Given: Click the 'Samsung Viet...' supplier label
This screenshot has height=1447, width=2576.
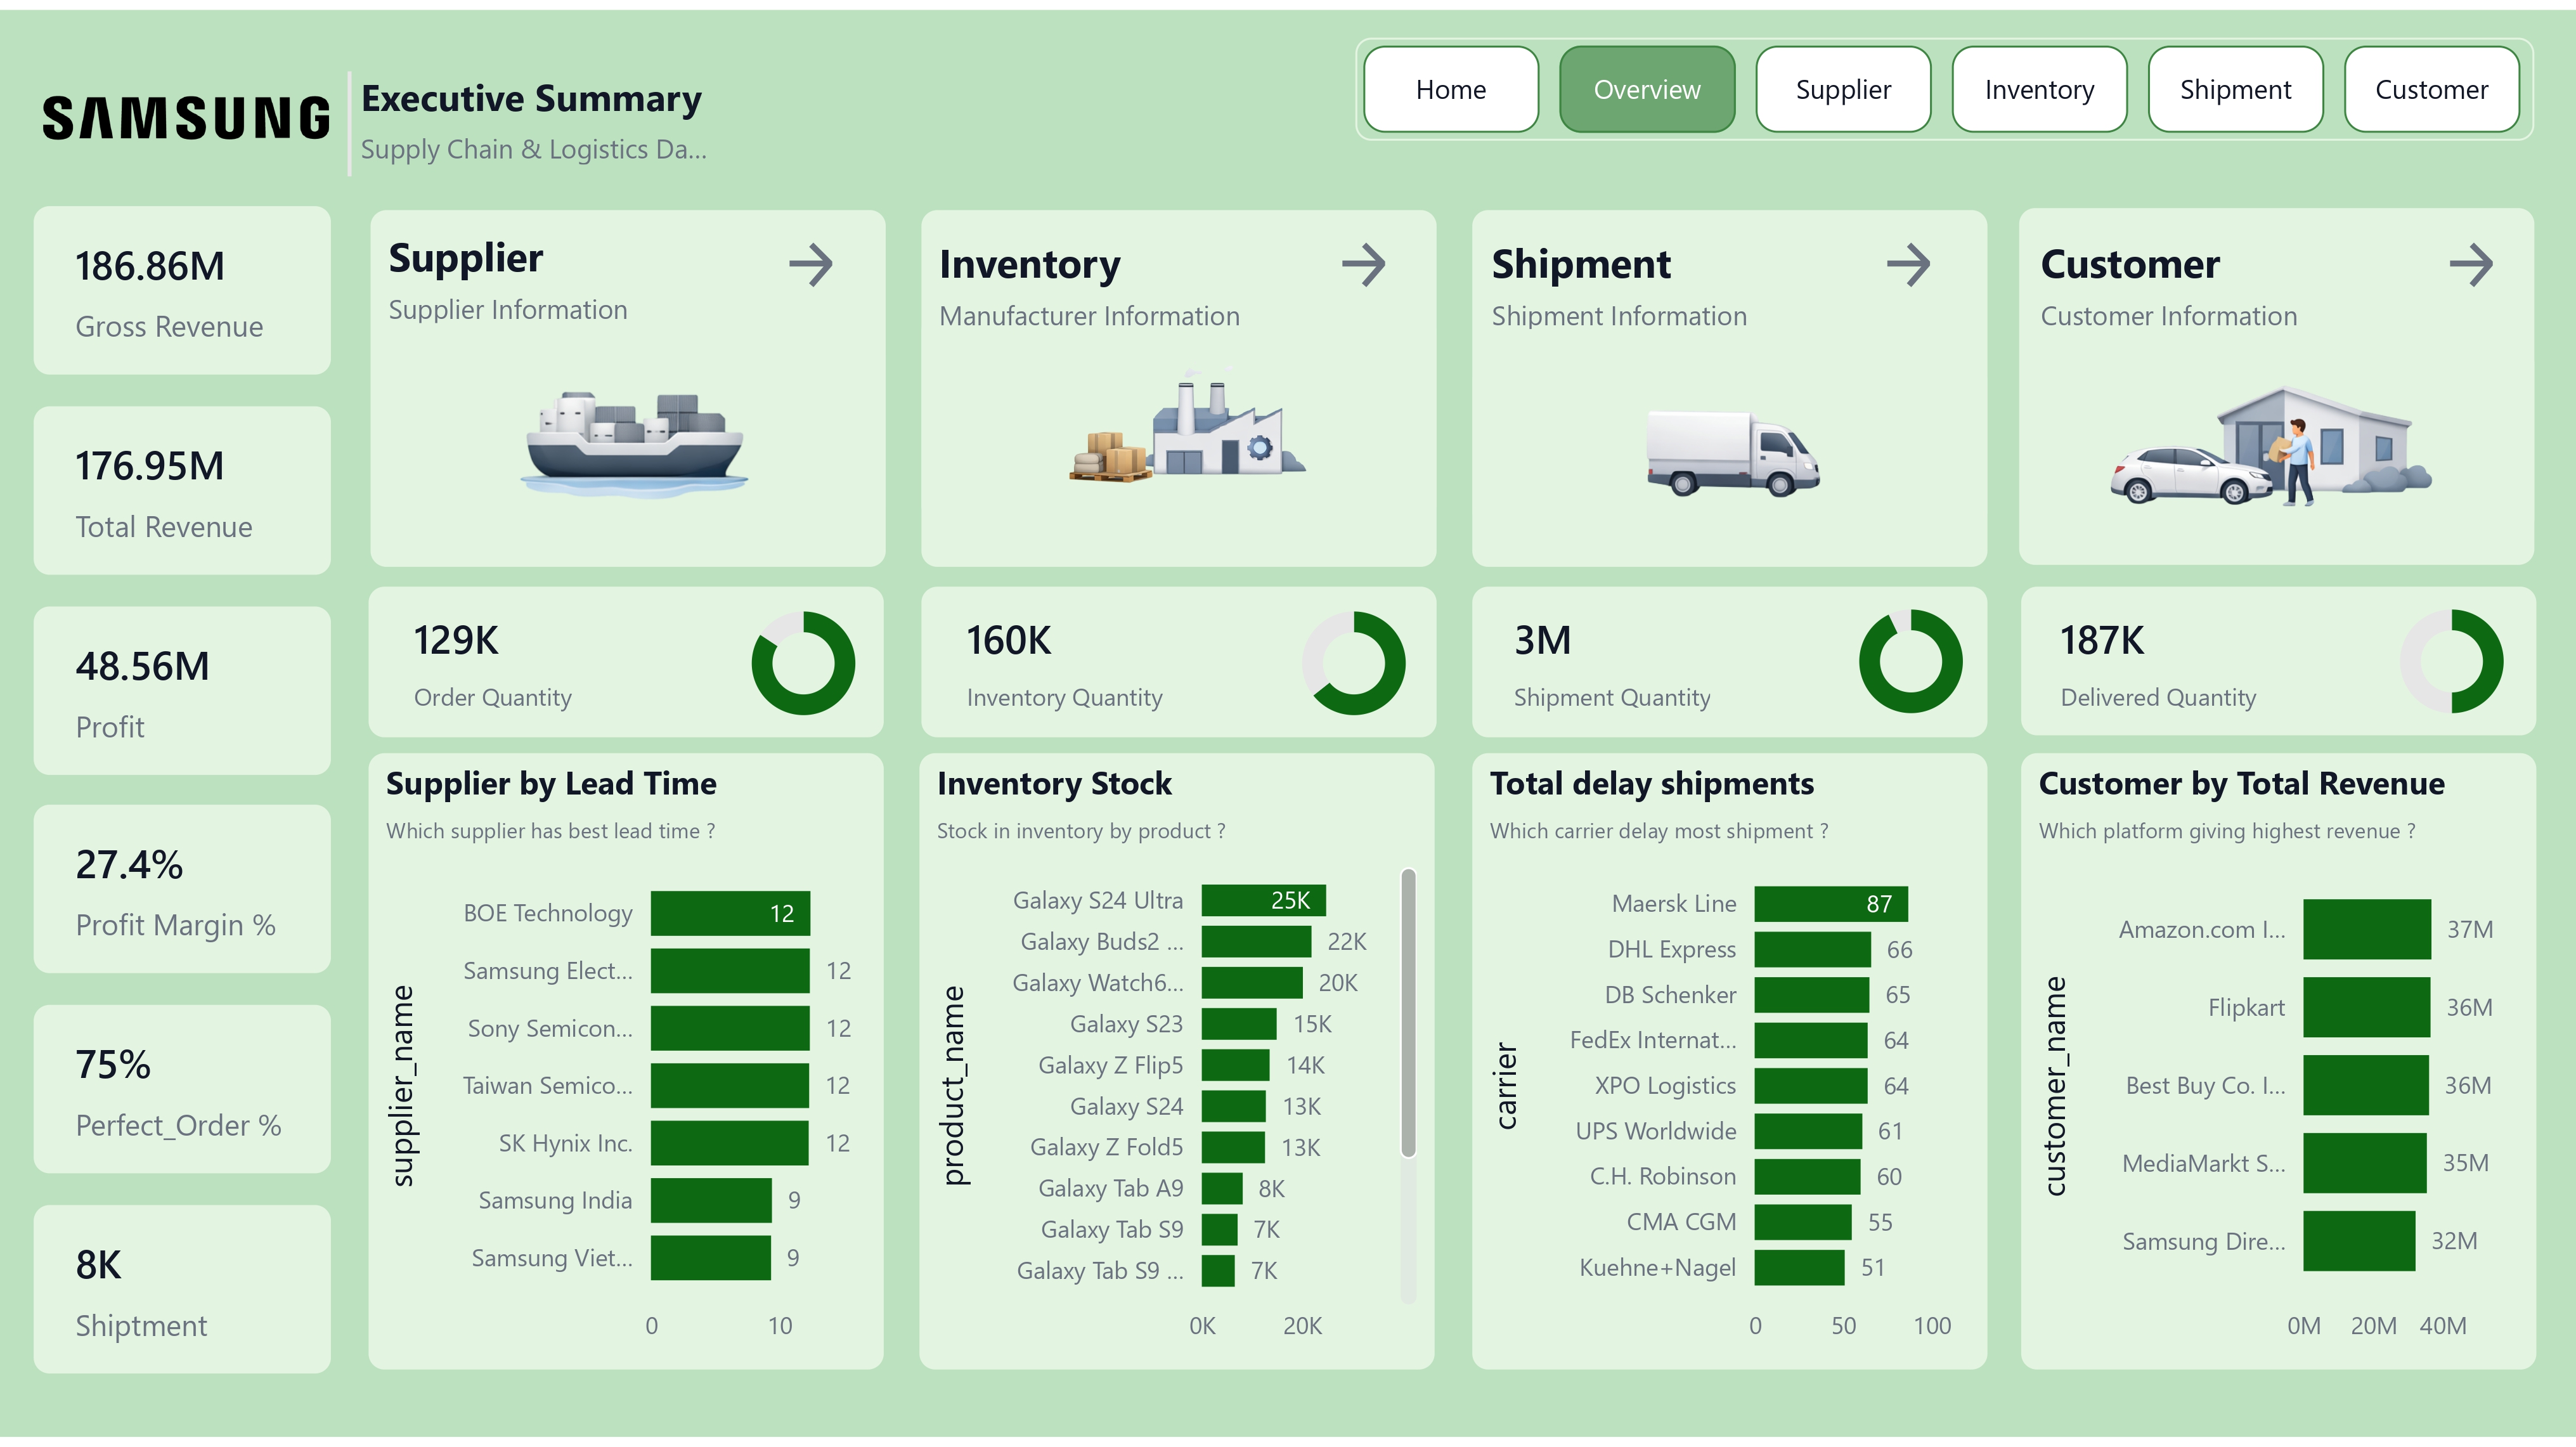Looking at the screenshot, I should 551,1258.
